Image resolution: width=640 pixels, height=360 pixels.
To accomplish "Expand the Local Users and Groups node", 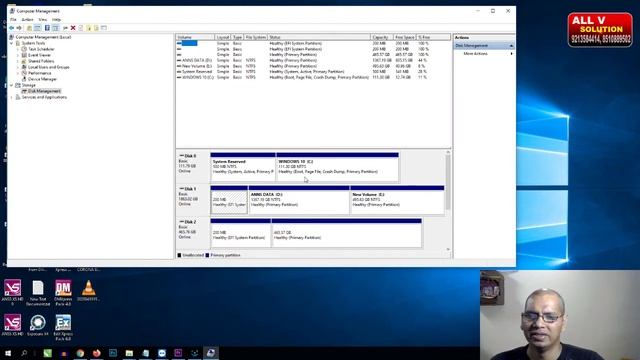I will 18,67.
